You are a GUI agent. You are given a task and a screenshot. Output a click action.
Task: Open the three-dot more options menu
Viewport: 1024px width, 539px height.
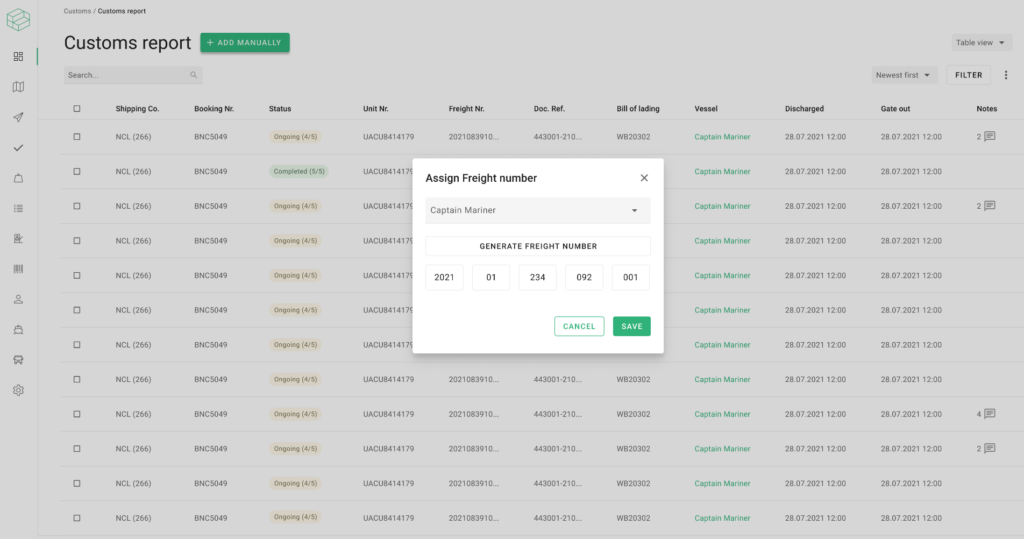tap(1006, 75)
